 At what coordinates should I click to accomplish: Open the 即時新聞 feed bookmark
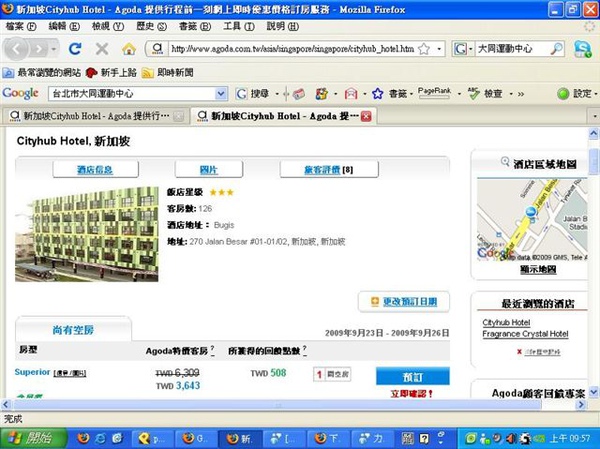[168, 72]
